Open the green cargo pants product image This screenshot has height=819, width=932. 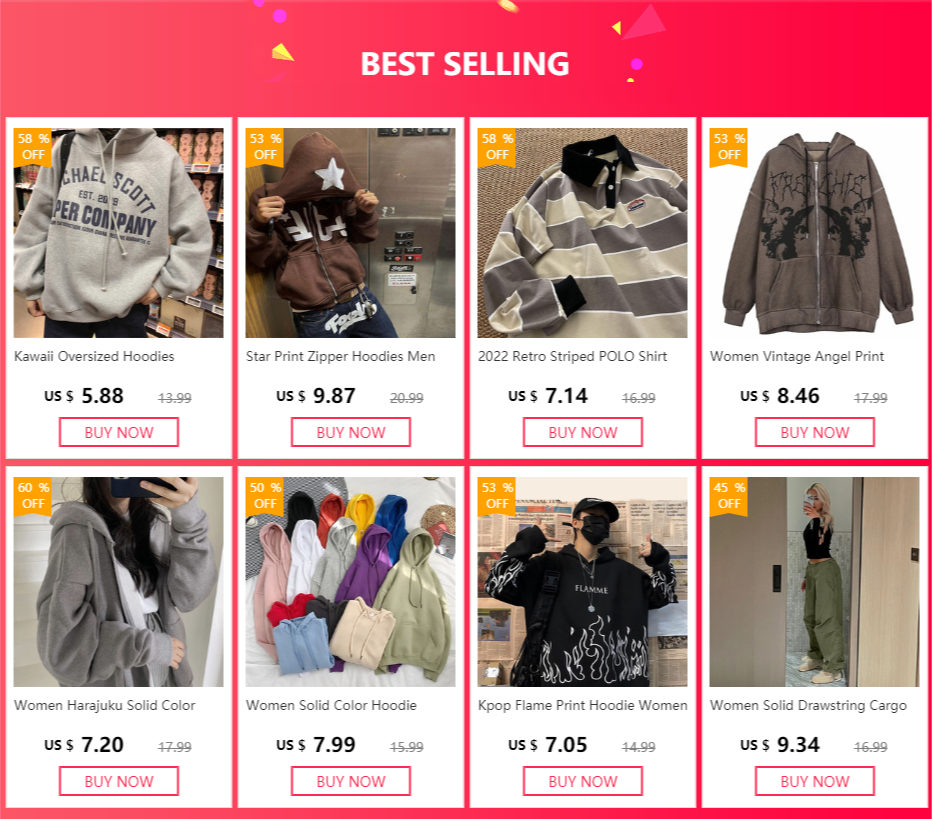815,582
